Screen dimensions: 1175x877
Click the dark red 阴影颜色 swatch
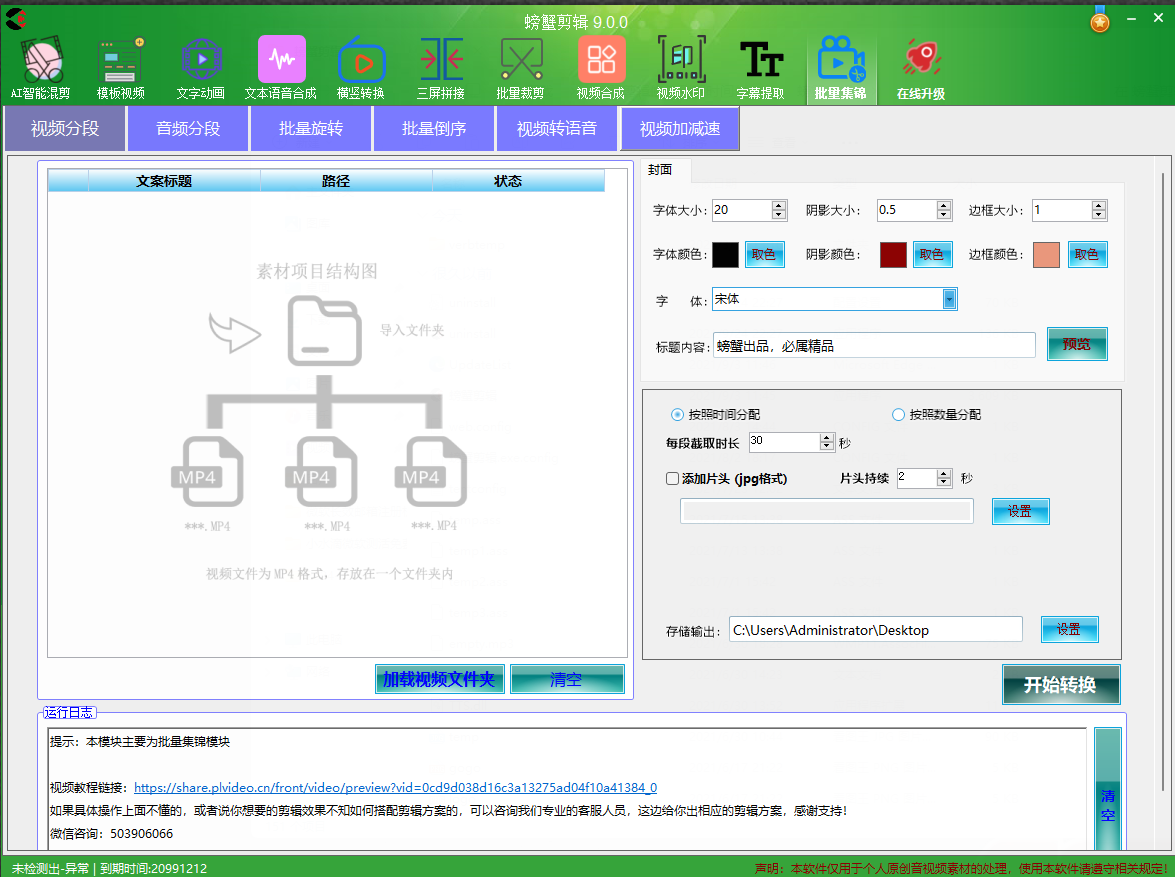click(x=893, y=255)
